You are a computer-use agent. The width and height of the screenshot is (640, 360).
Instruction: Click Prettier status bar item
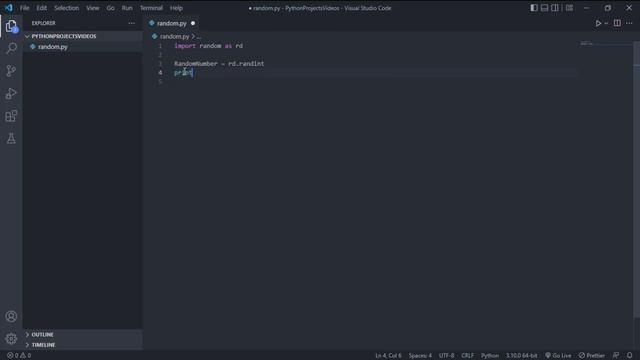592,356
